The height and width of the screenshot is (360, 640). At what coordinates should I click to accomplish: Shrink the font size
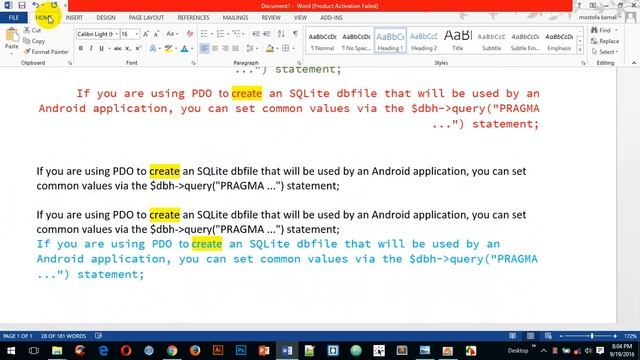pyautogui.click(x=156, y=34)
